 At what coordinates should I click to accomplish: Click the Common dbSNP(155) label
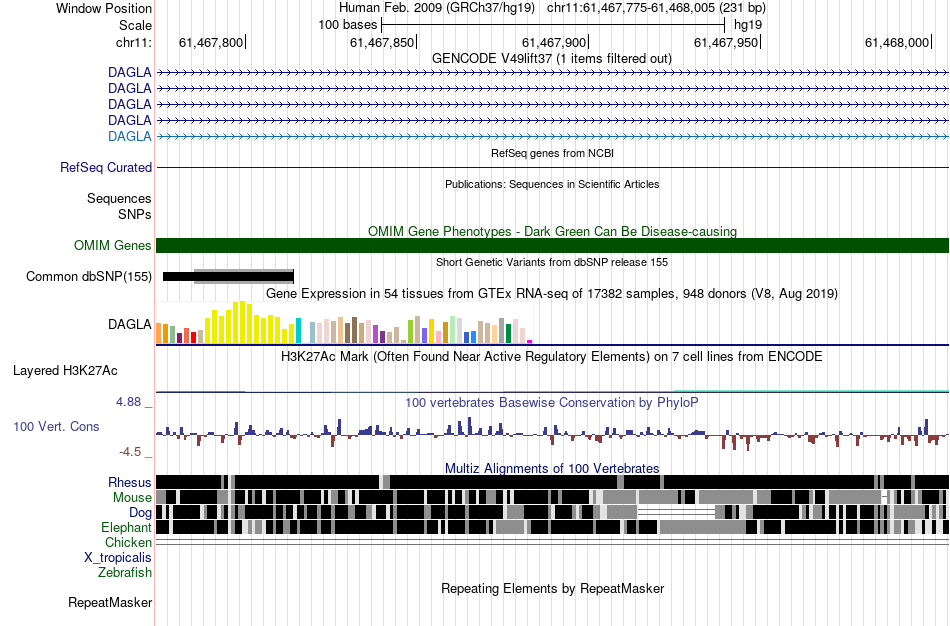tap(89, 276)
